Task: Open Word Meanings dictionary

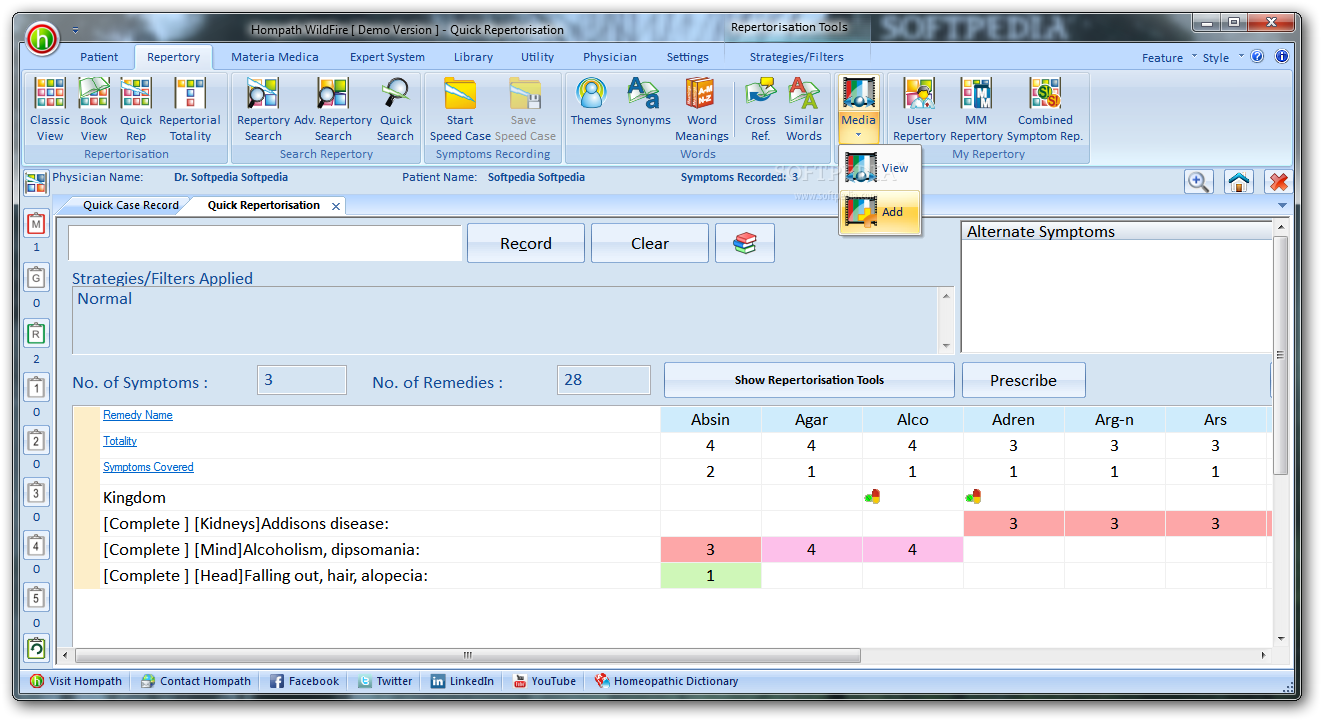Action: click(x=701, y=110)
